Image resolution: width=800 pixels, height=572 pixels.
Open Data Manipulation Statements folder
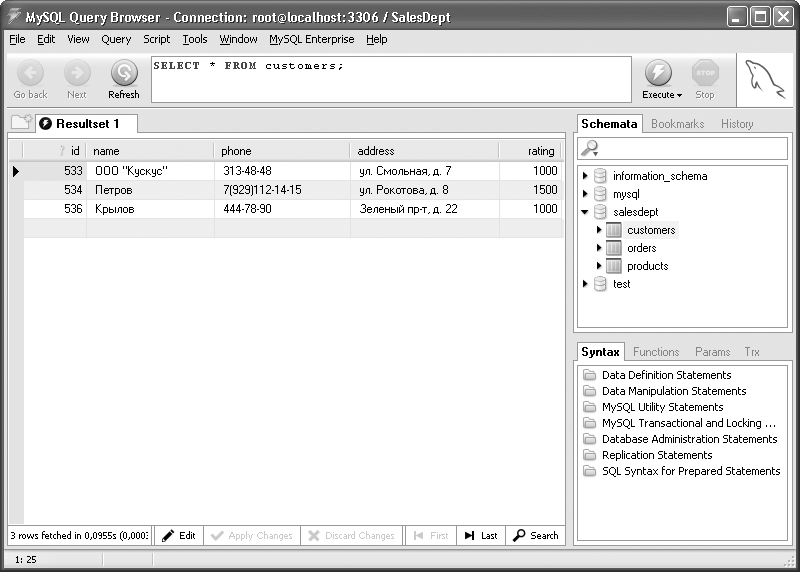click(x=673, y=391)
